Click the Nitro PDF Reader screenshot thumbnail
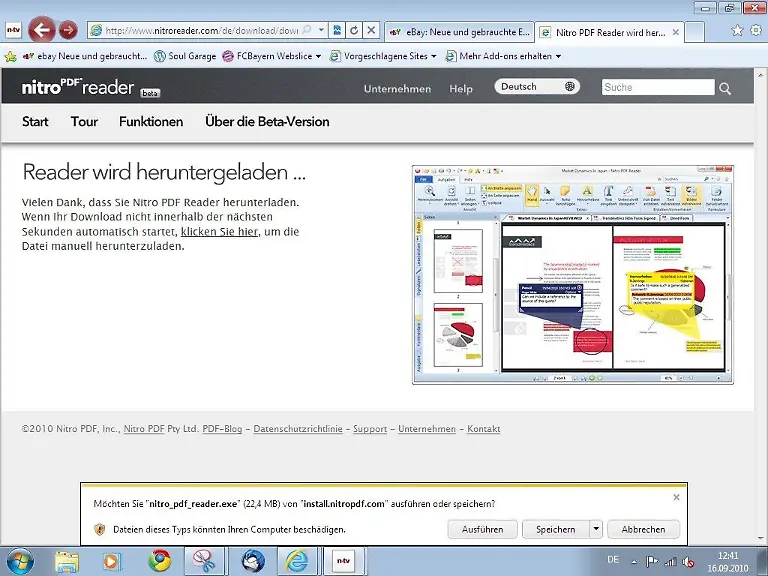The width and height of the screenshot is (768, 576). (x=573, y=274)
